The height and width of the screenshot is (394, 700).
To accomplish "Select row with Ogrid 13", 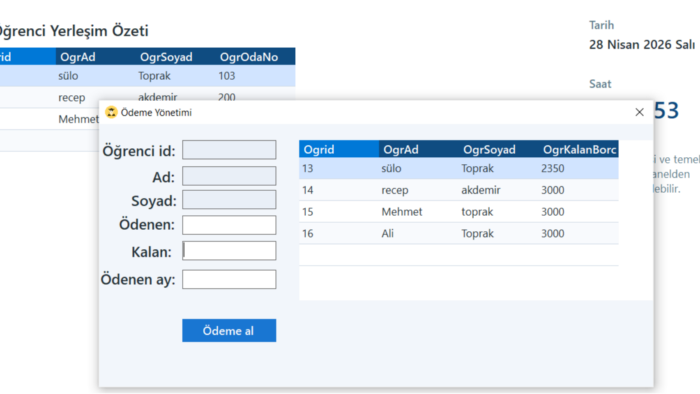I will pyautogui.click(x=458, y=168).
